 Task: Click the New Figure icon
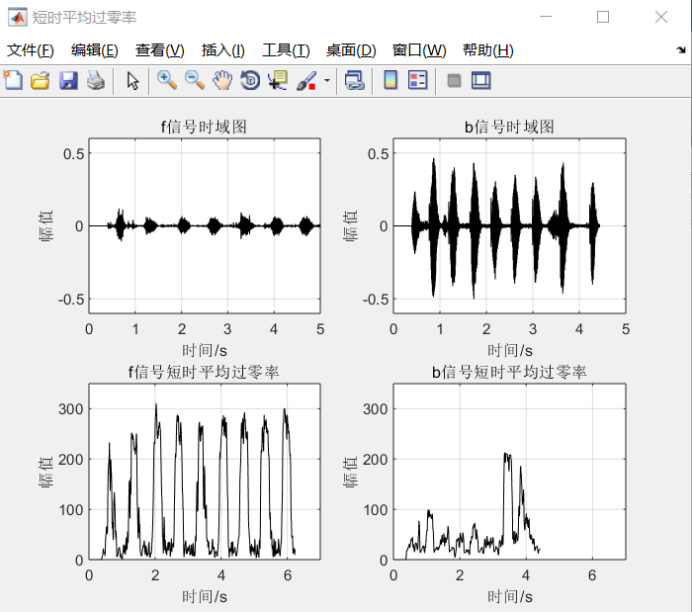(x=13, y=81)
